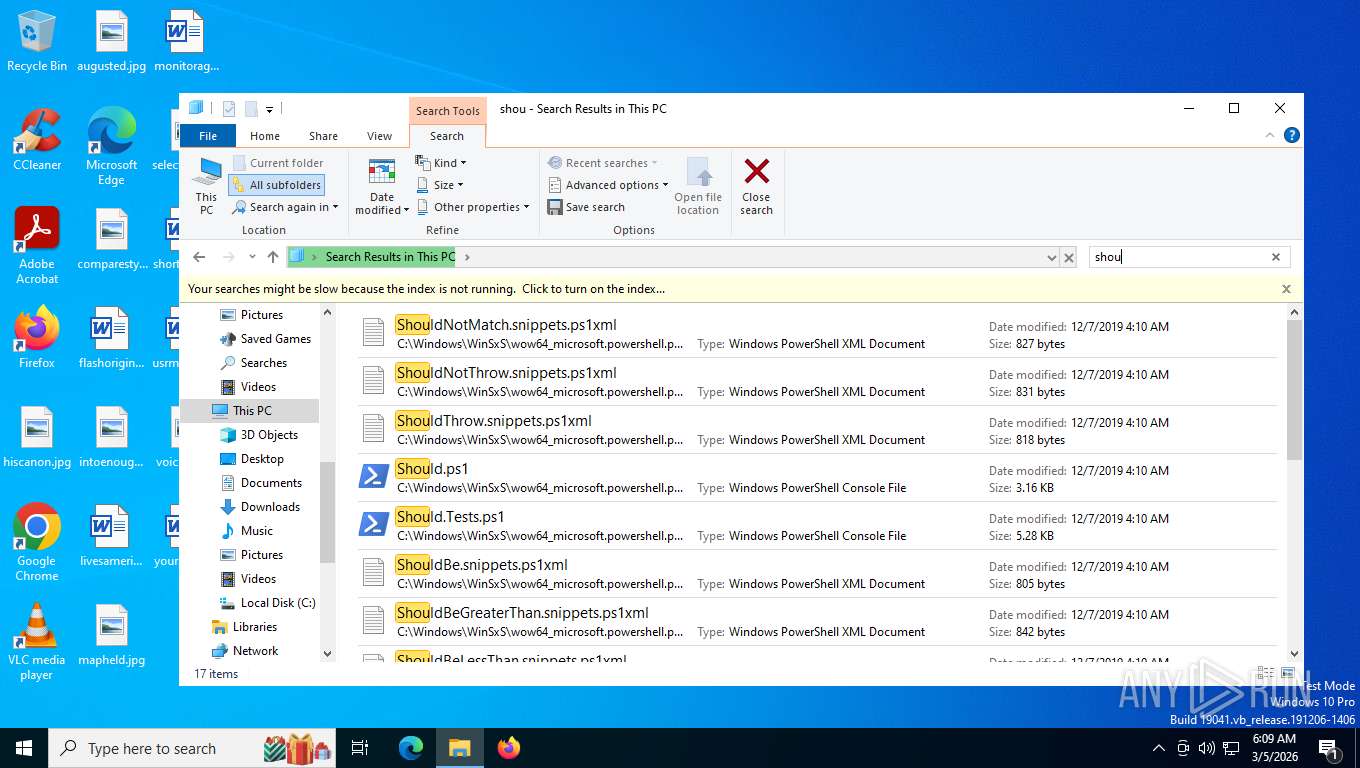
Task: Click the Windows Start button
Action: (24, 748)
